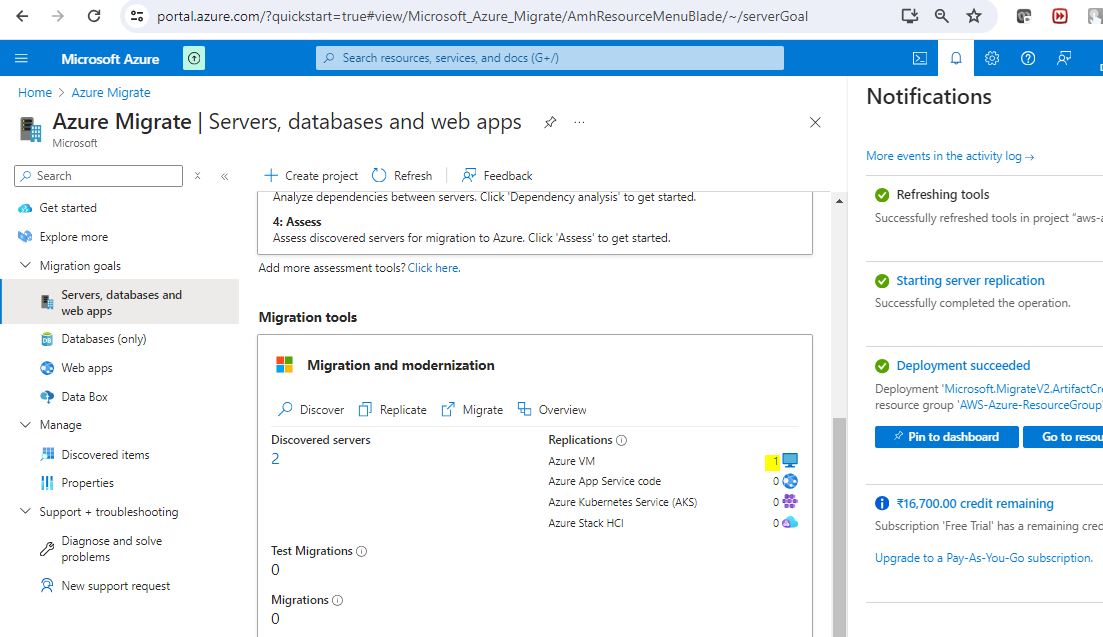Click the Create project button

[x=311, y=175]
